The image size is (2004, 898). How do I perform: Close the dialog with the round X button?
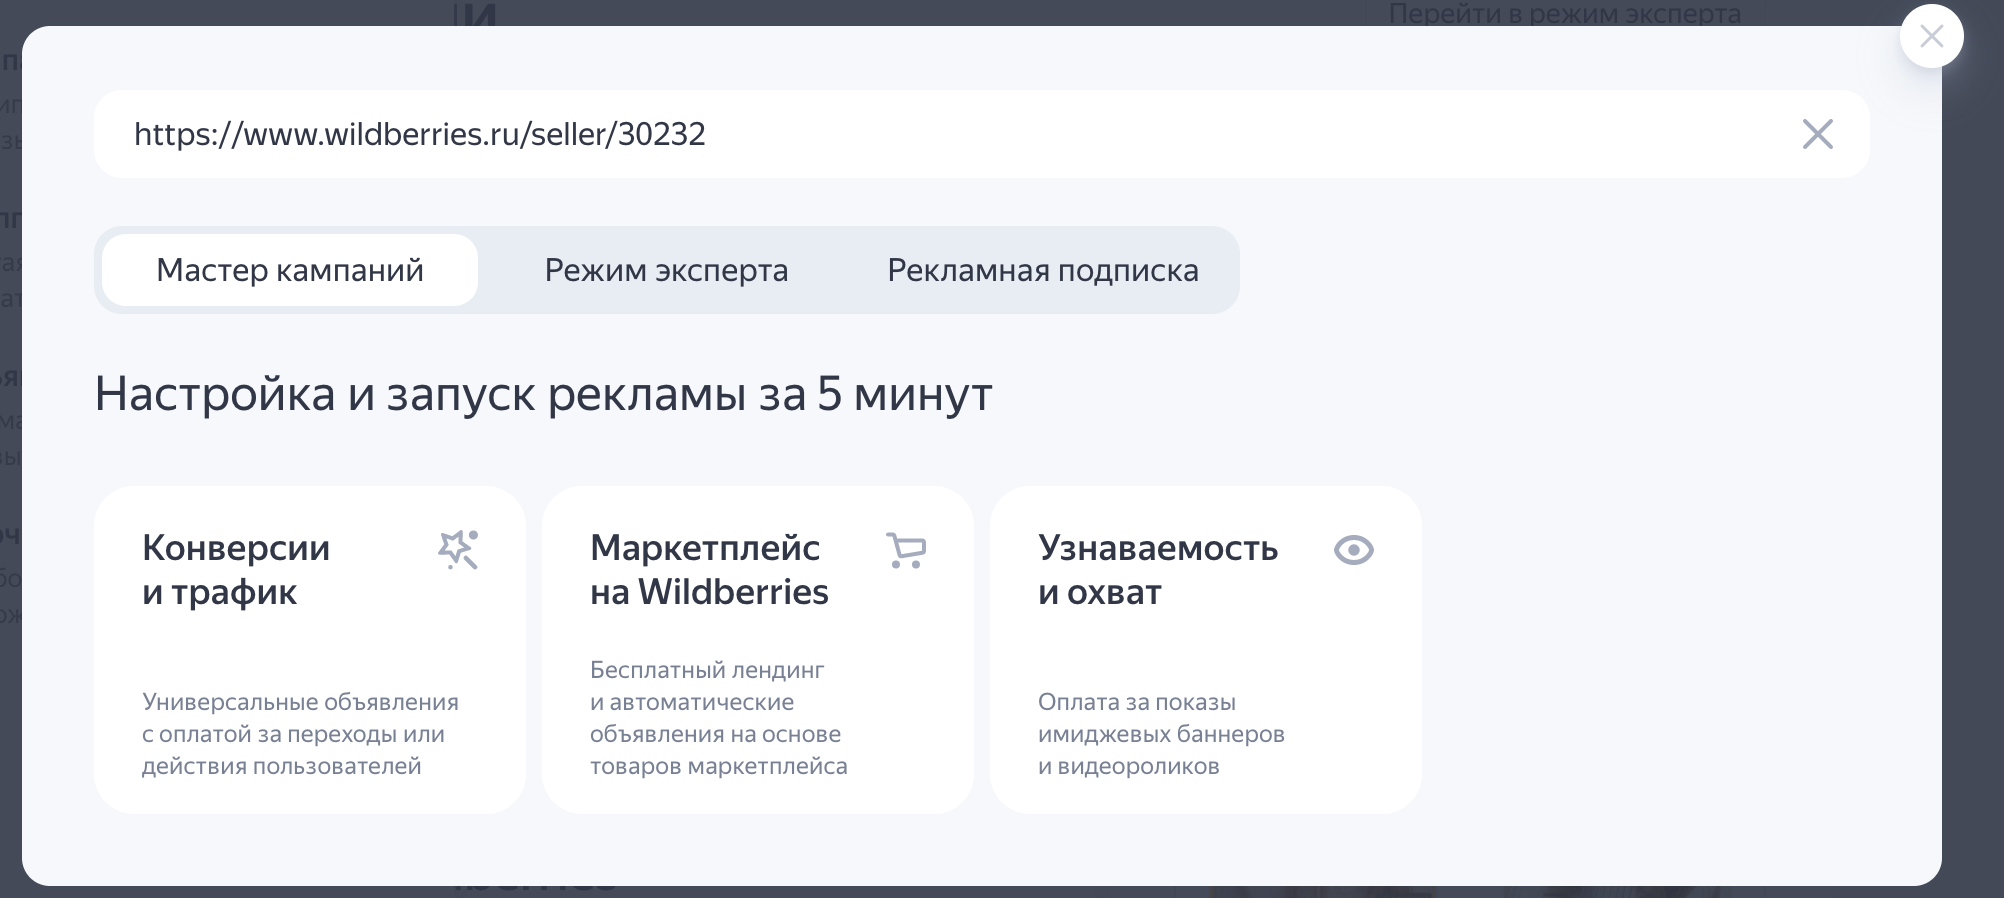click(x=1931, y=36)
